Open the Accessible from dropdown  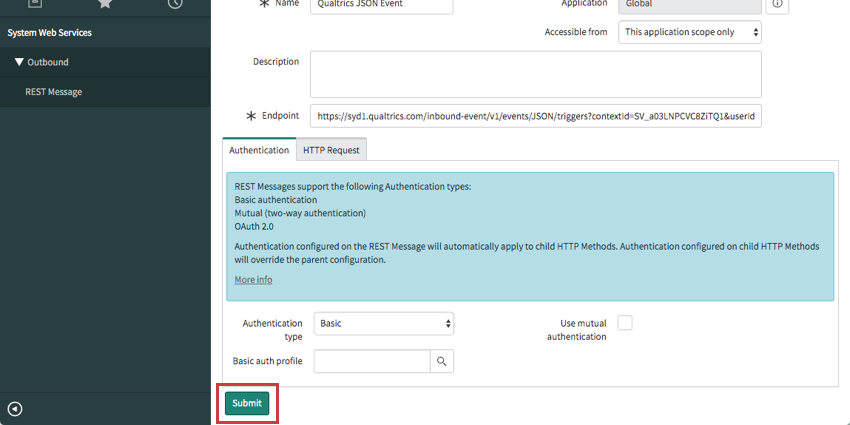click(690, 32)
